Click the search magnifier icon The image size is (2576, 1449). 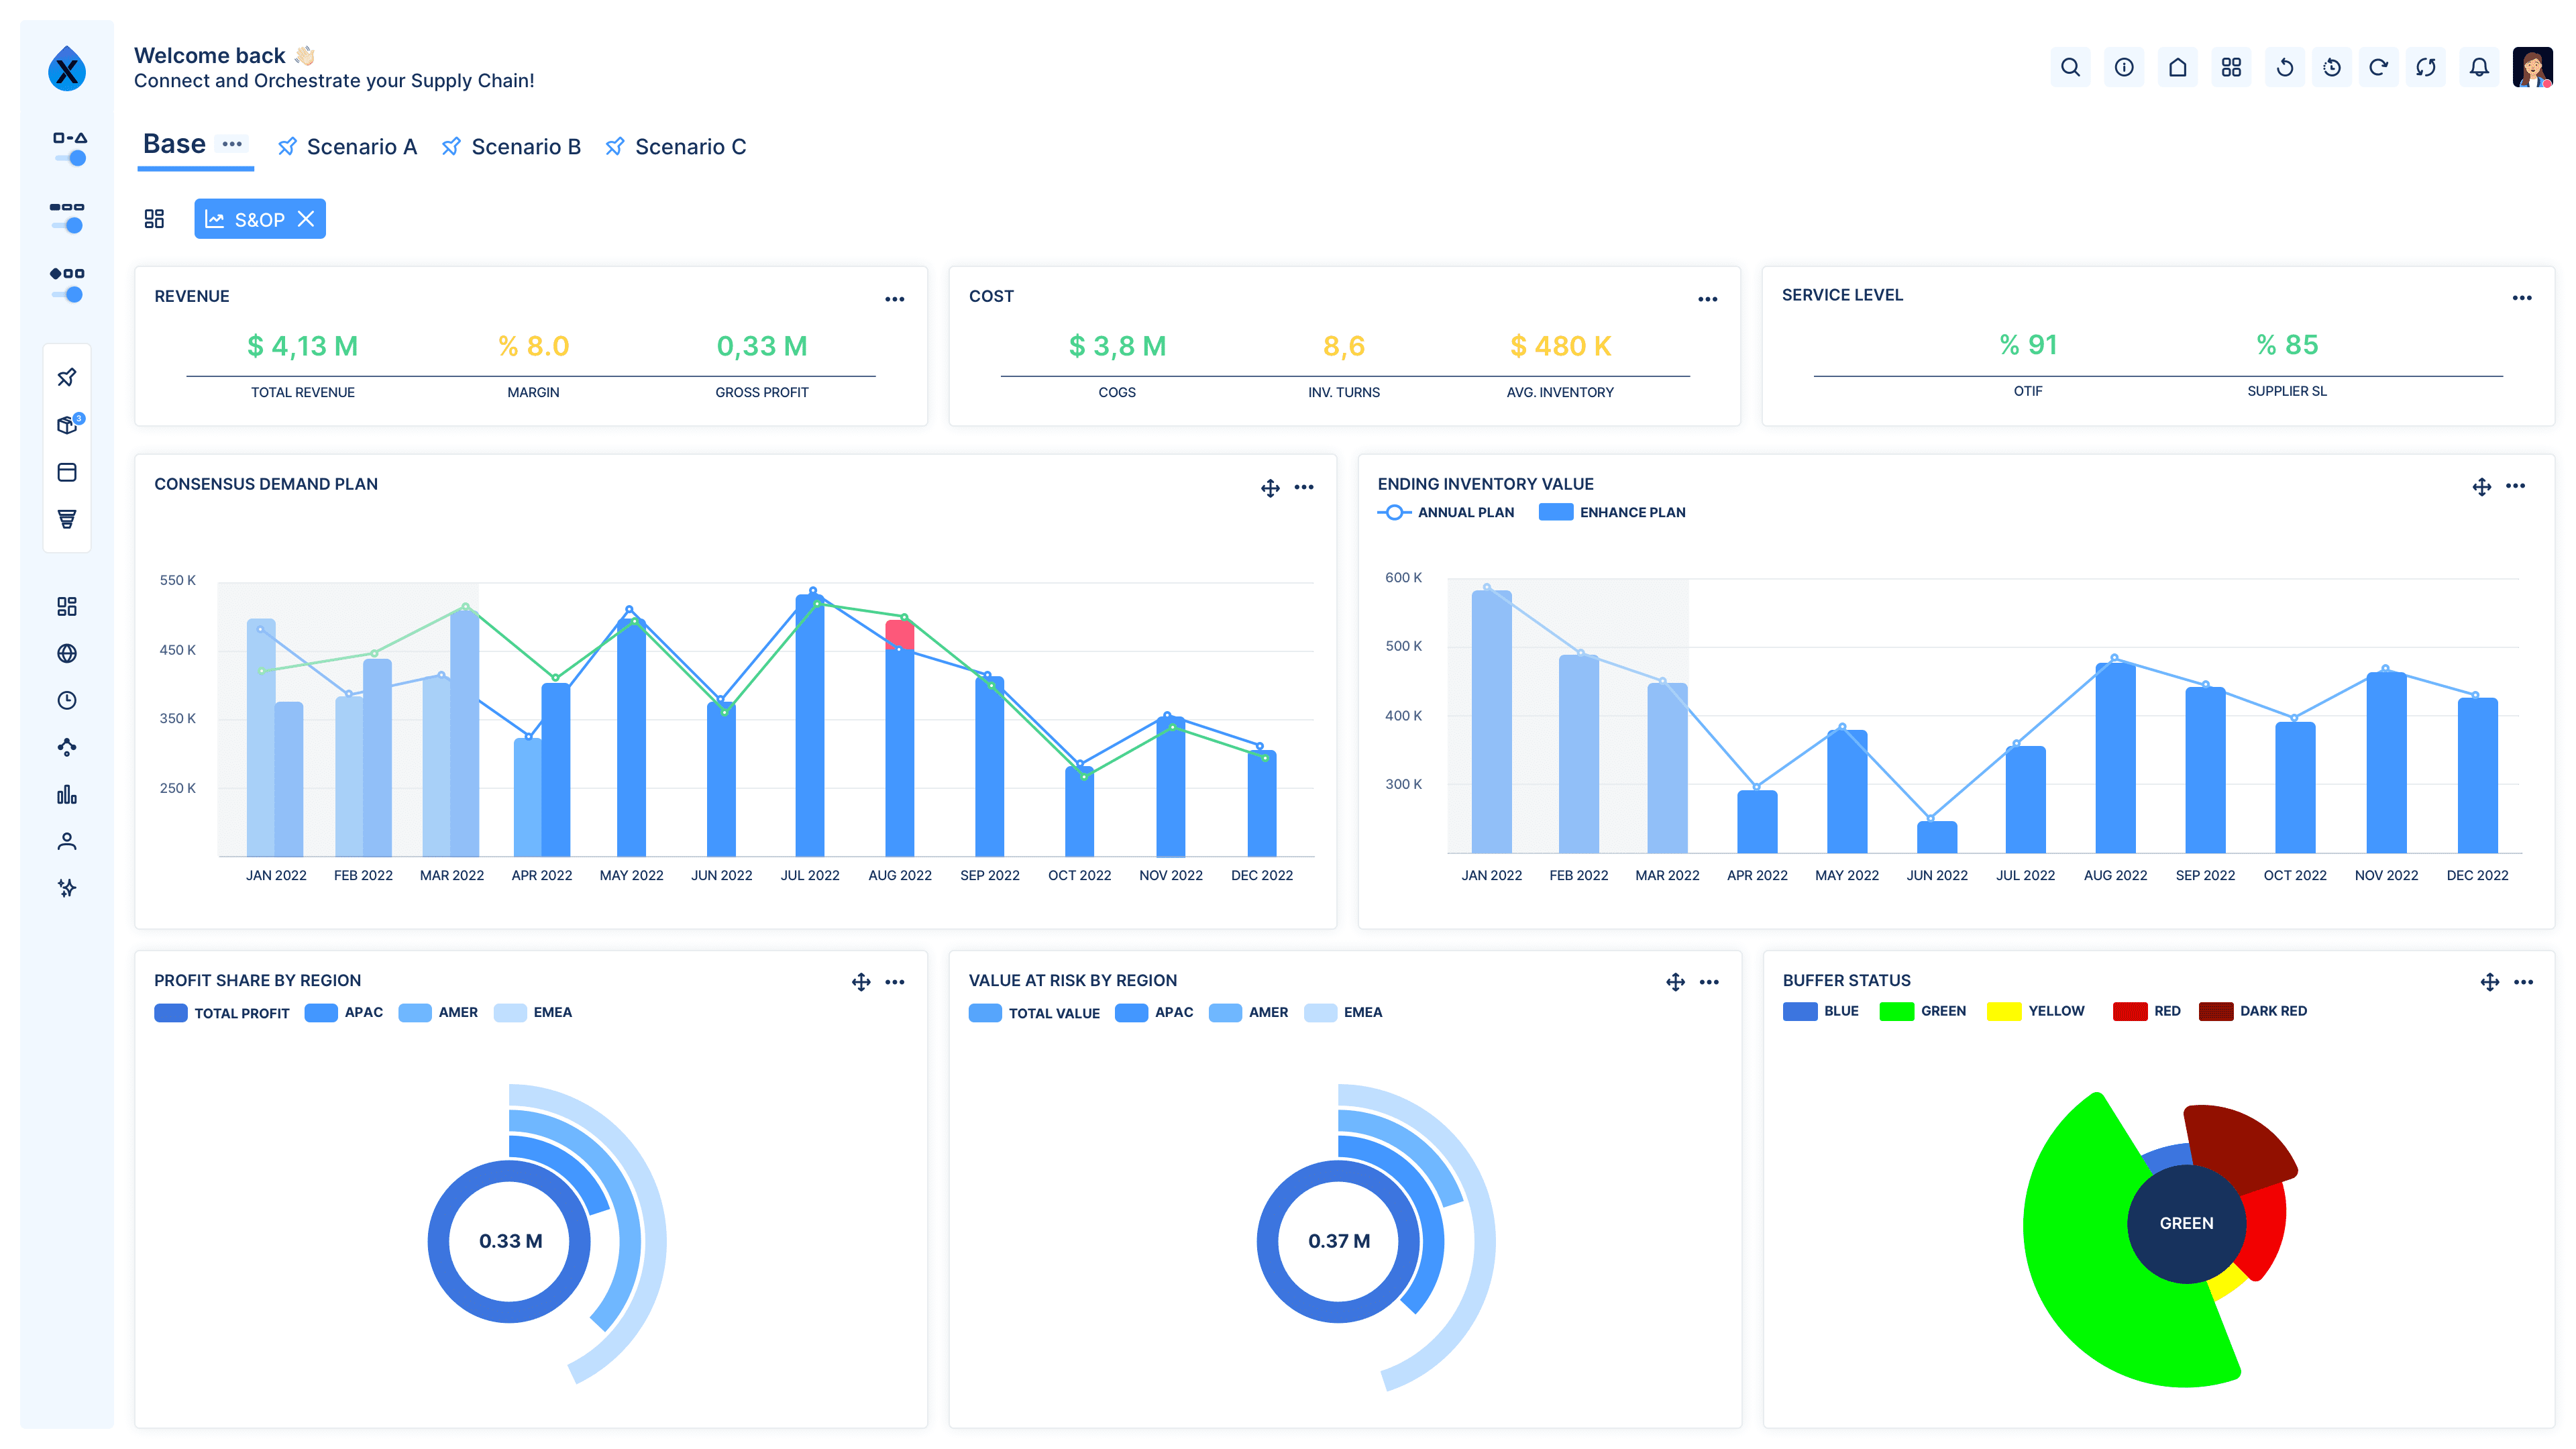point(2070,67)
